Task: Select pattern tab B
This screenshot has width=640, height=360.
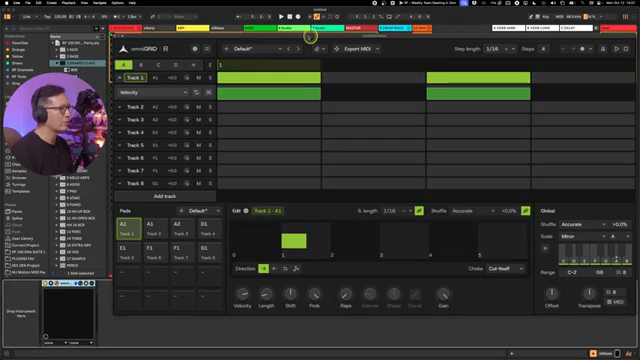Action: (x=141, y=65)
